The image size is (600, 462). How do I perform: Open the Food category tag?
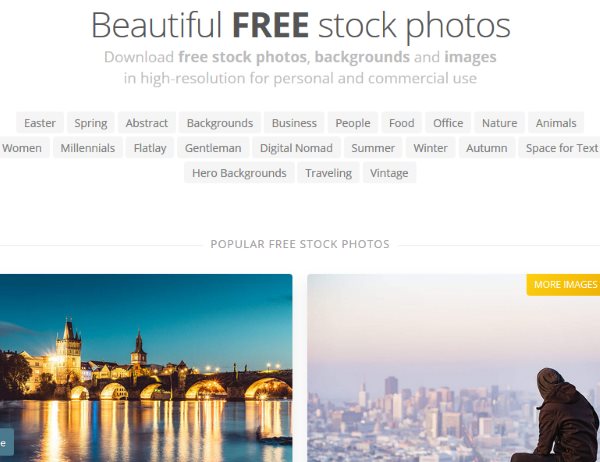point(401,123)
